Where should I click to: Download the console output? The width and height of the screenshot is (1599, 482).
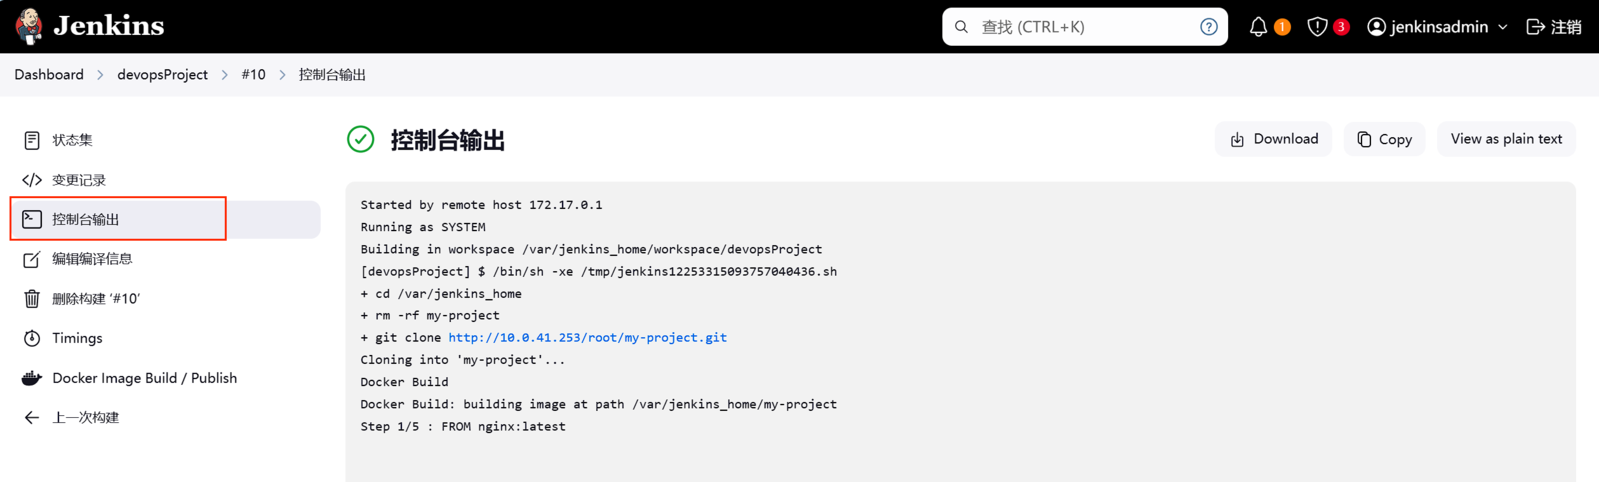[x=1273, y=139]
